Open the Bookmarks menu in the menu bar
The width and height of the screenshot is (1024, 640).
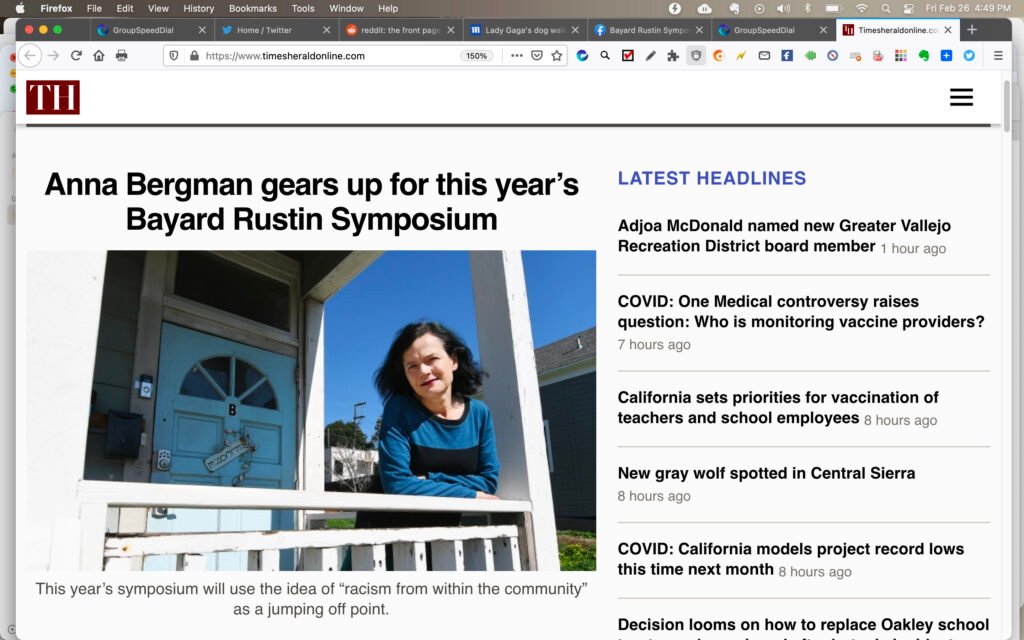pos(252,8)
